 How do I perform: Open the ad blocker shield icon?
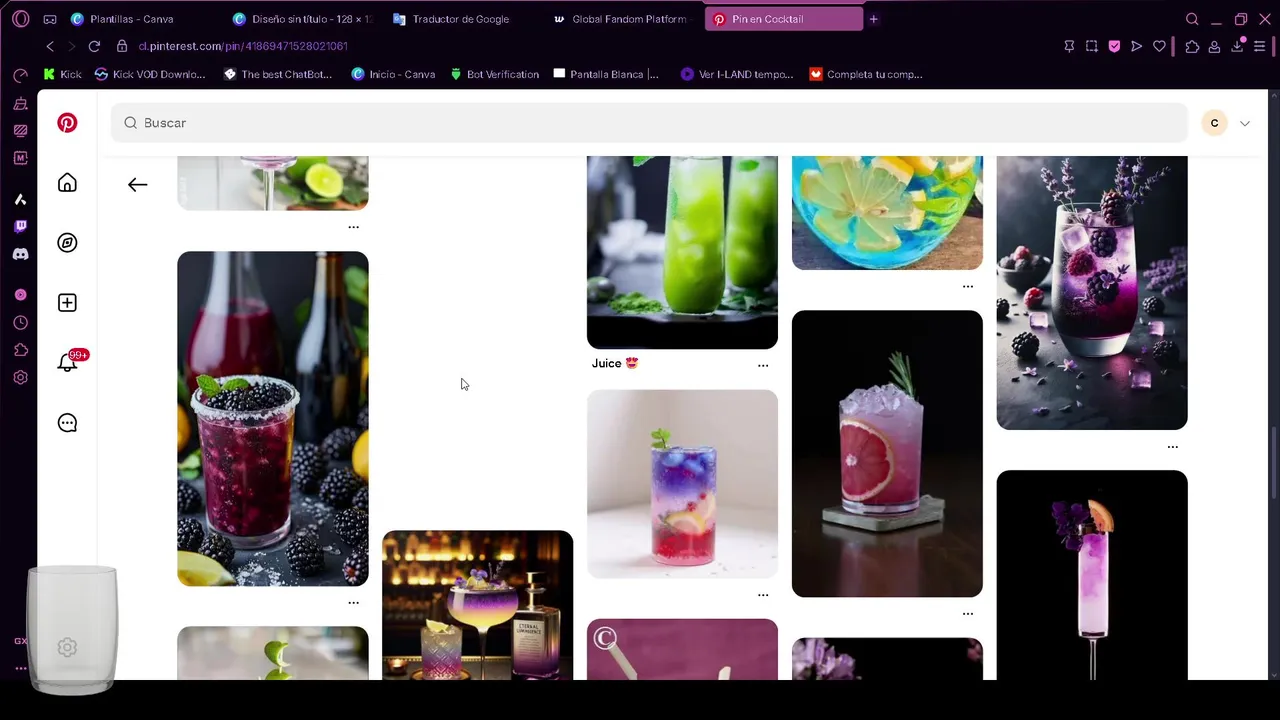(1114, 46)
